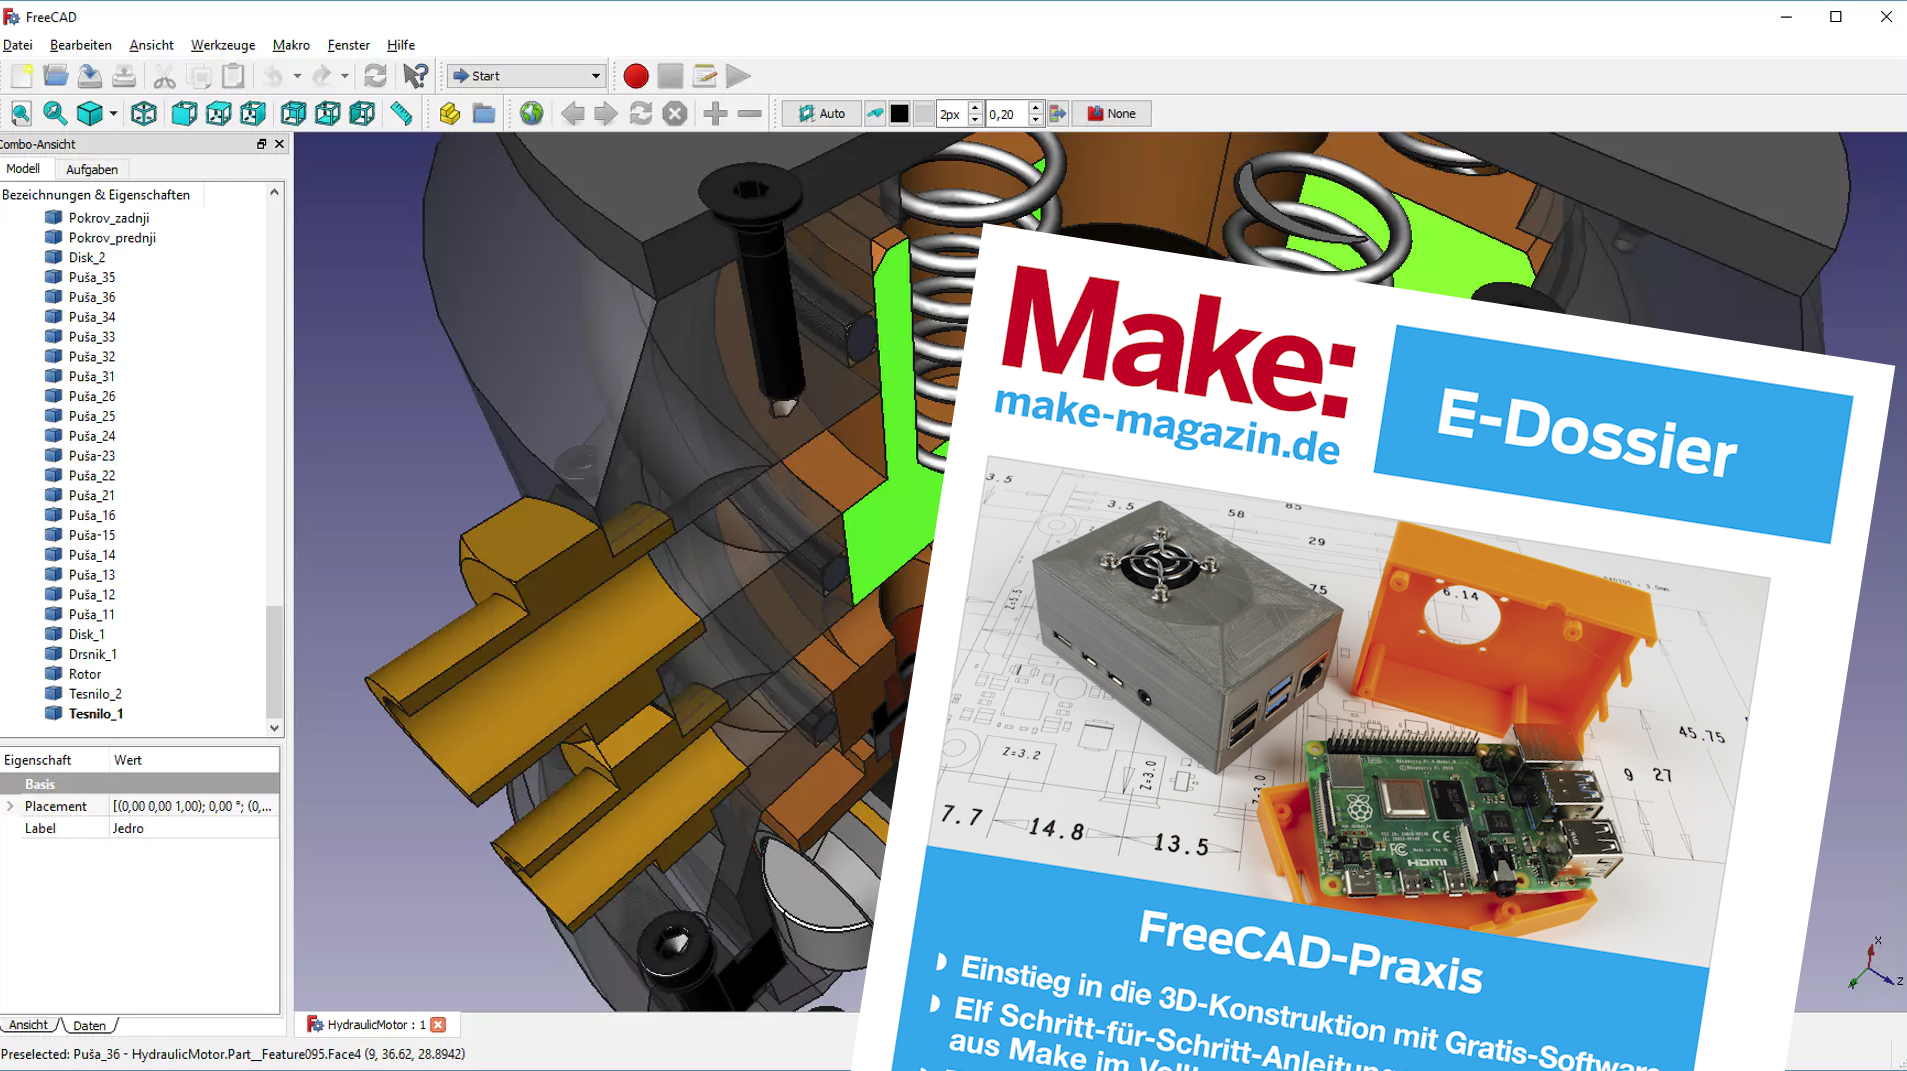This screenshot has height=1071, width=1907.
Task: Switch to the left view cube
Action: [362, 114]
